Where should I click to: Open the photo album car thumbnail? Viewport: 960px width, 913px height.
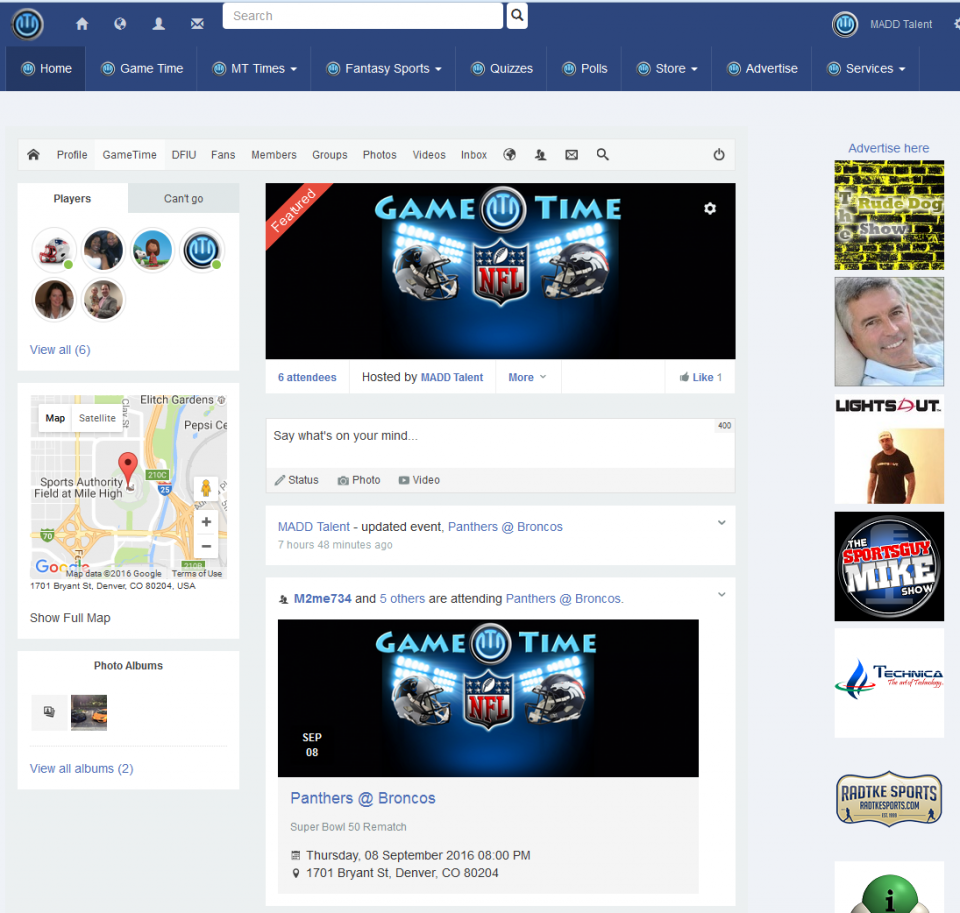click(x=89, y=712)
